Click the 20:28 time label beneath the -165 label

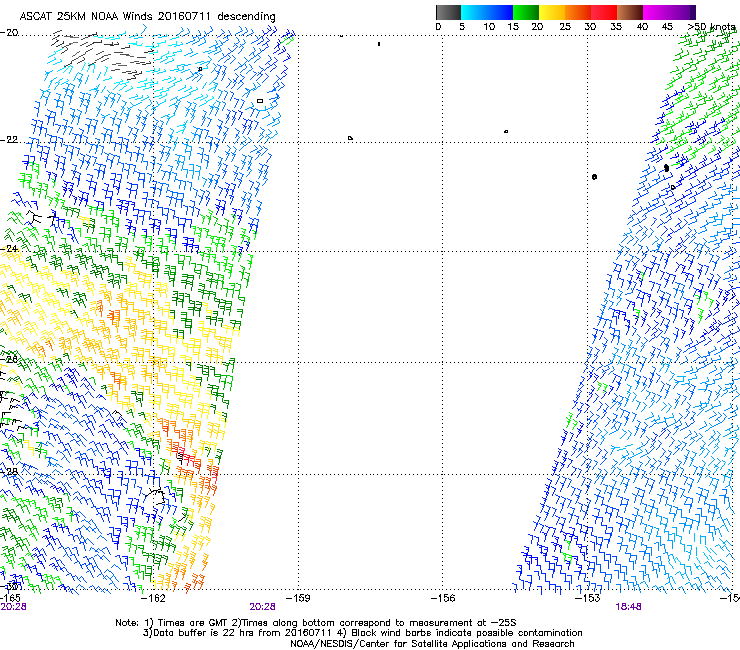13,607
